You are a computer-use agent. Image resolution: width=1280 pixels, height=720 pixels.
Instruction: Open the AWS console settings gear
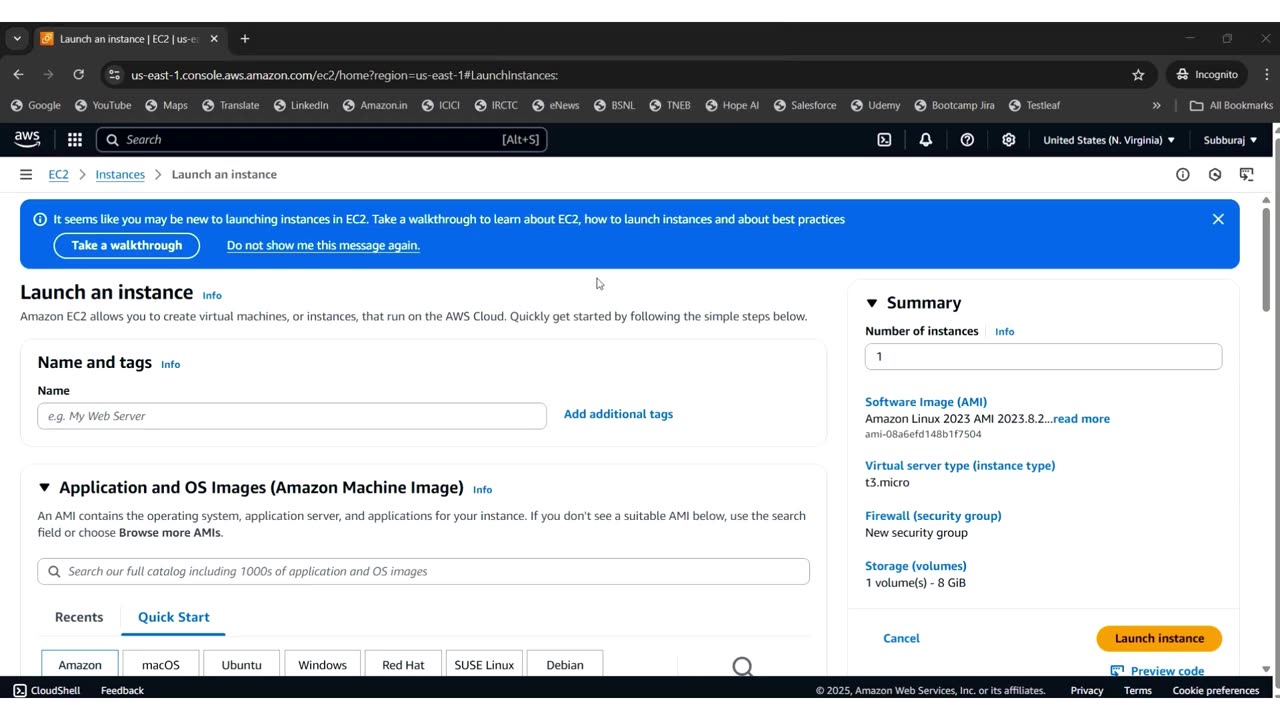1009,140
